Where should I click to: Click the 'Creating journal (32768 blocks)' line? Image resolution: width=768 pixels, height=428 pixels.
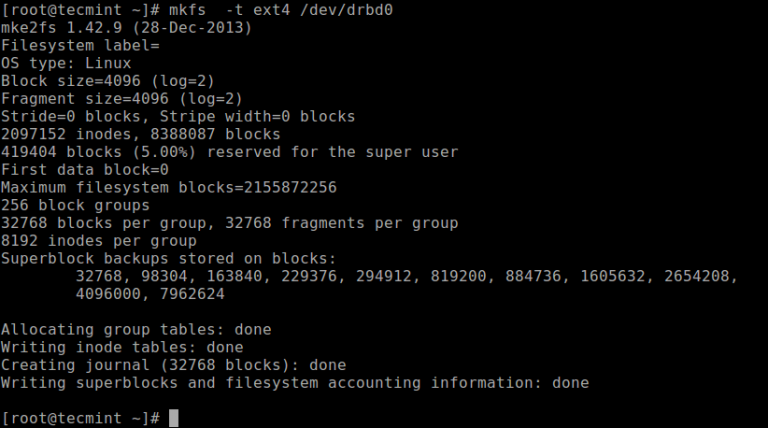pyautogui.click(x=173, y=365)
